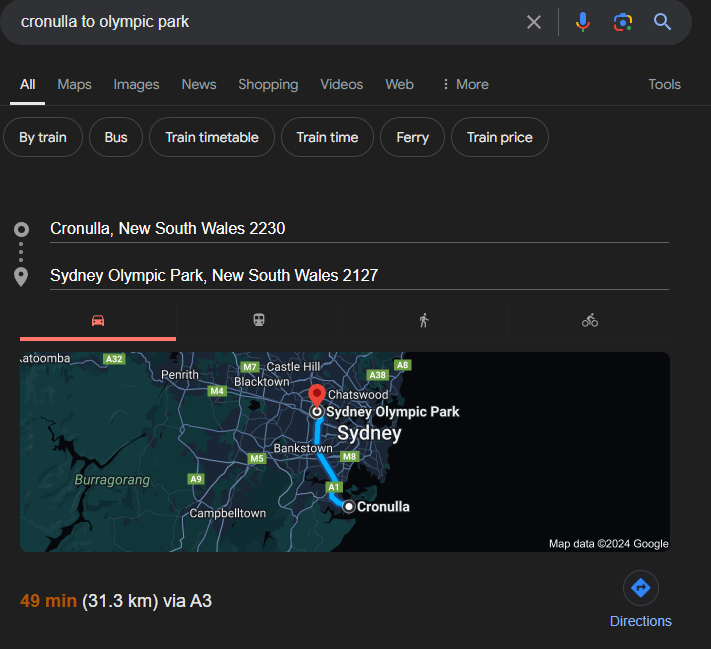Screen dimensions: 711x649
Task: Click the Ferry suggestion chip
Action: (x=412, y=137)
